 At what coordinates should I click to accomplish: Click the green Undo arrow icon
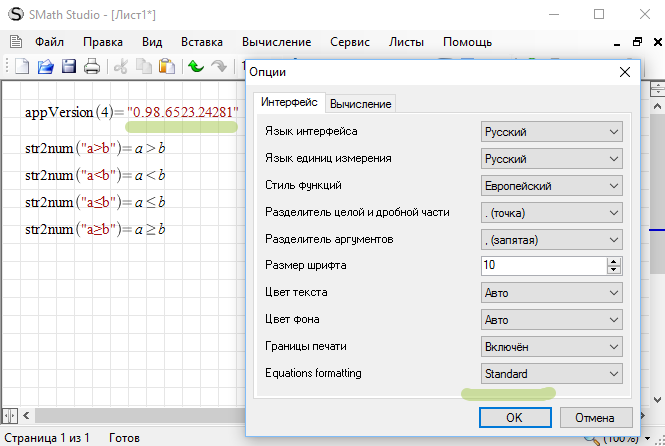tap(196, 67)
